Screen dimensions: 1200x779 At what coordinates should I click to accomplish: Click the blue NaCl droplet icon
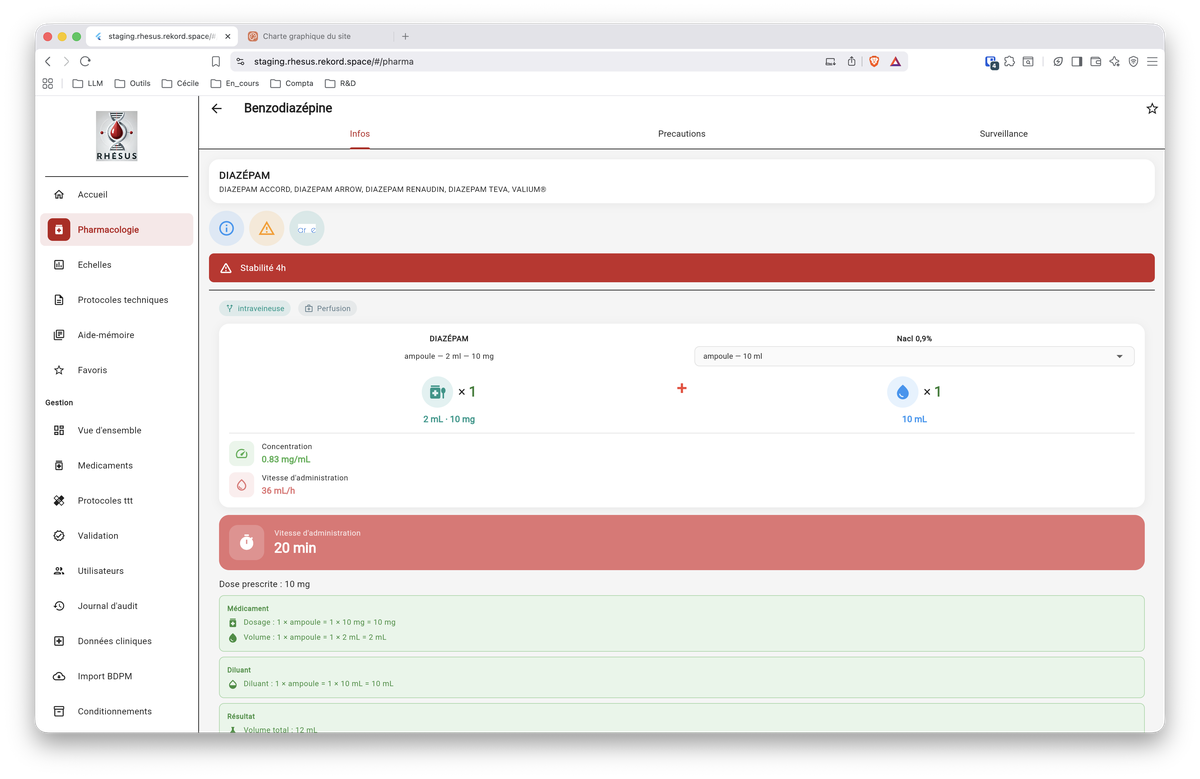(x=902, y=392)
